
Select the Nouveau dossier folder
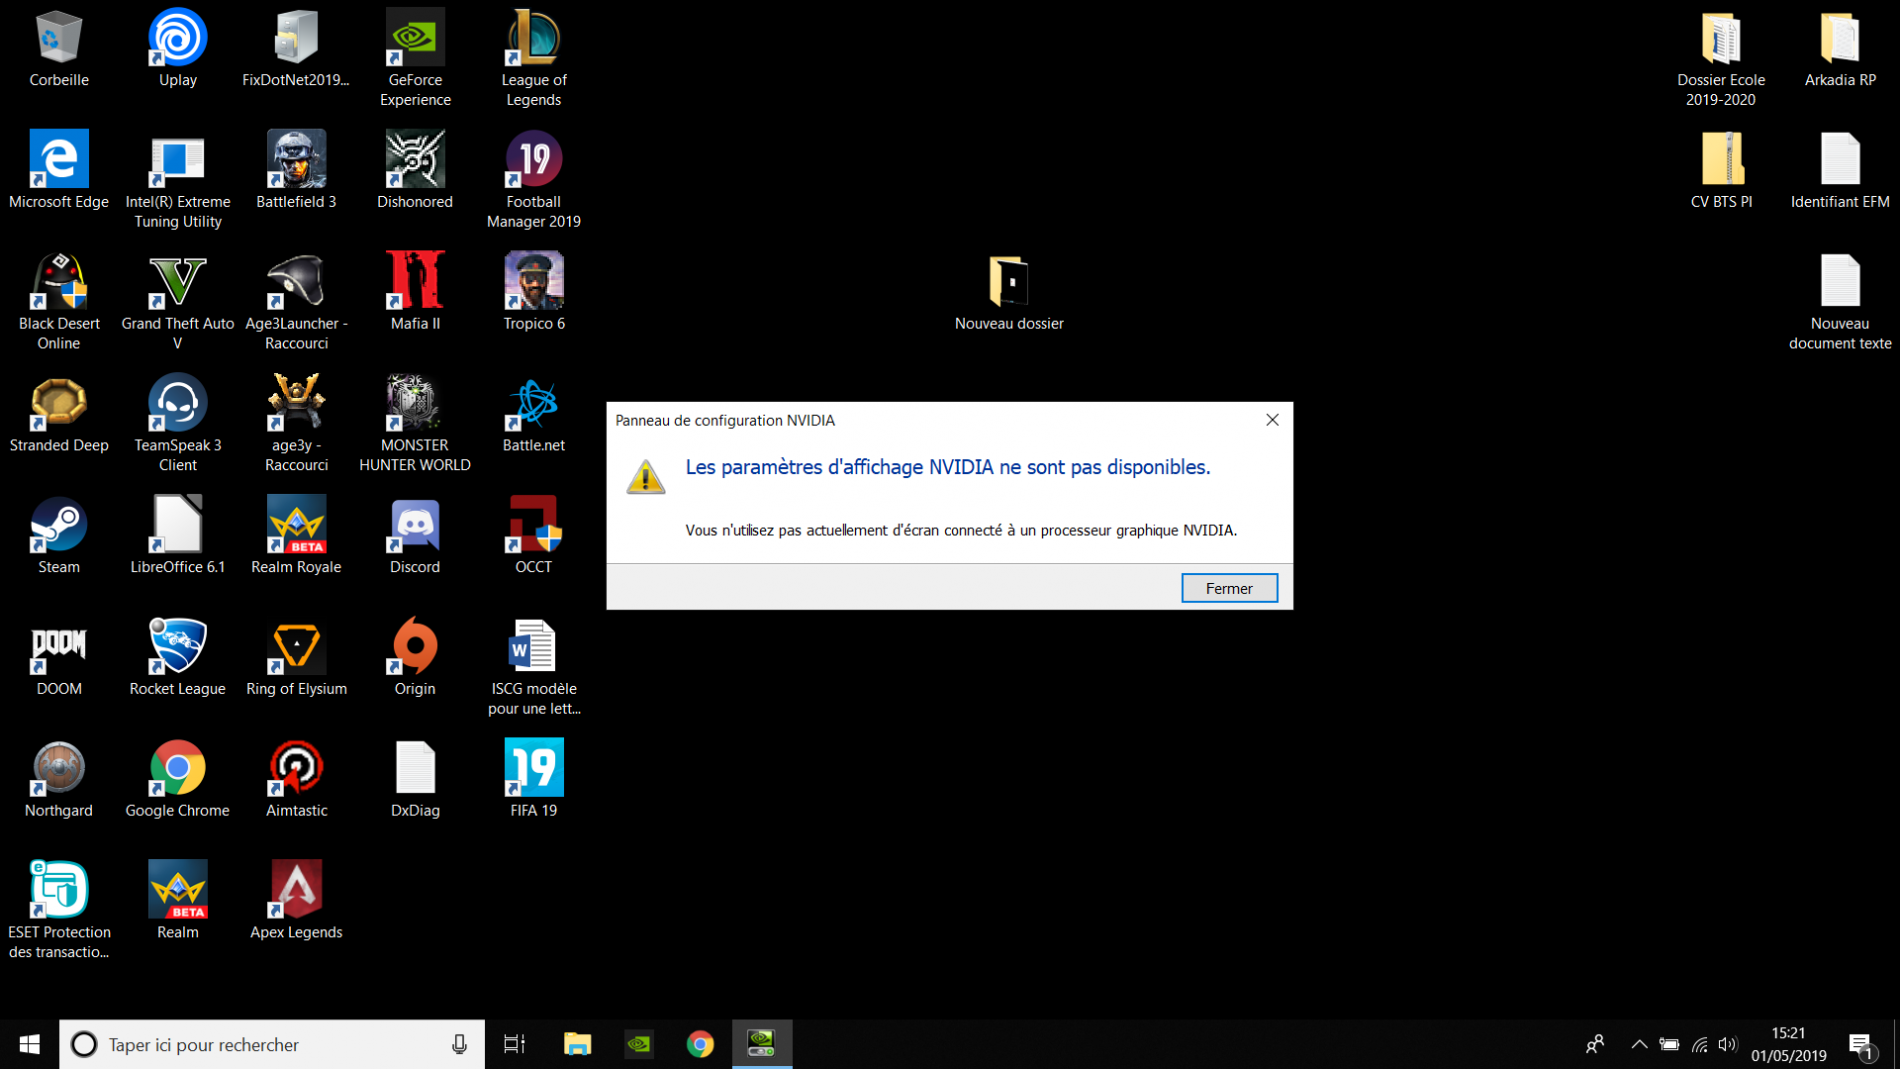[1008, 292]
